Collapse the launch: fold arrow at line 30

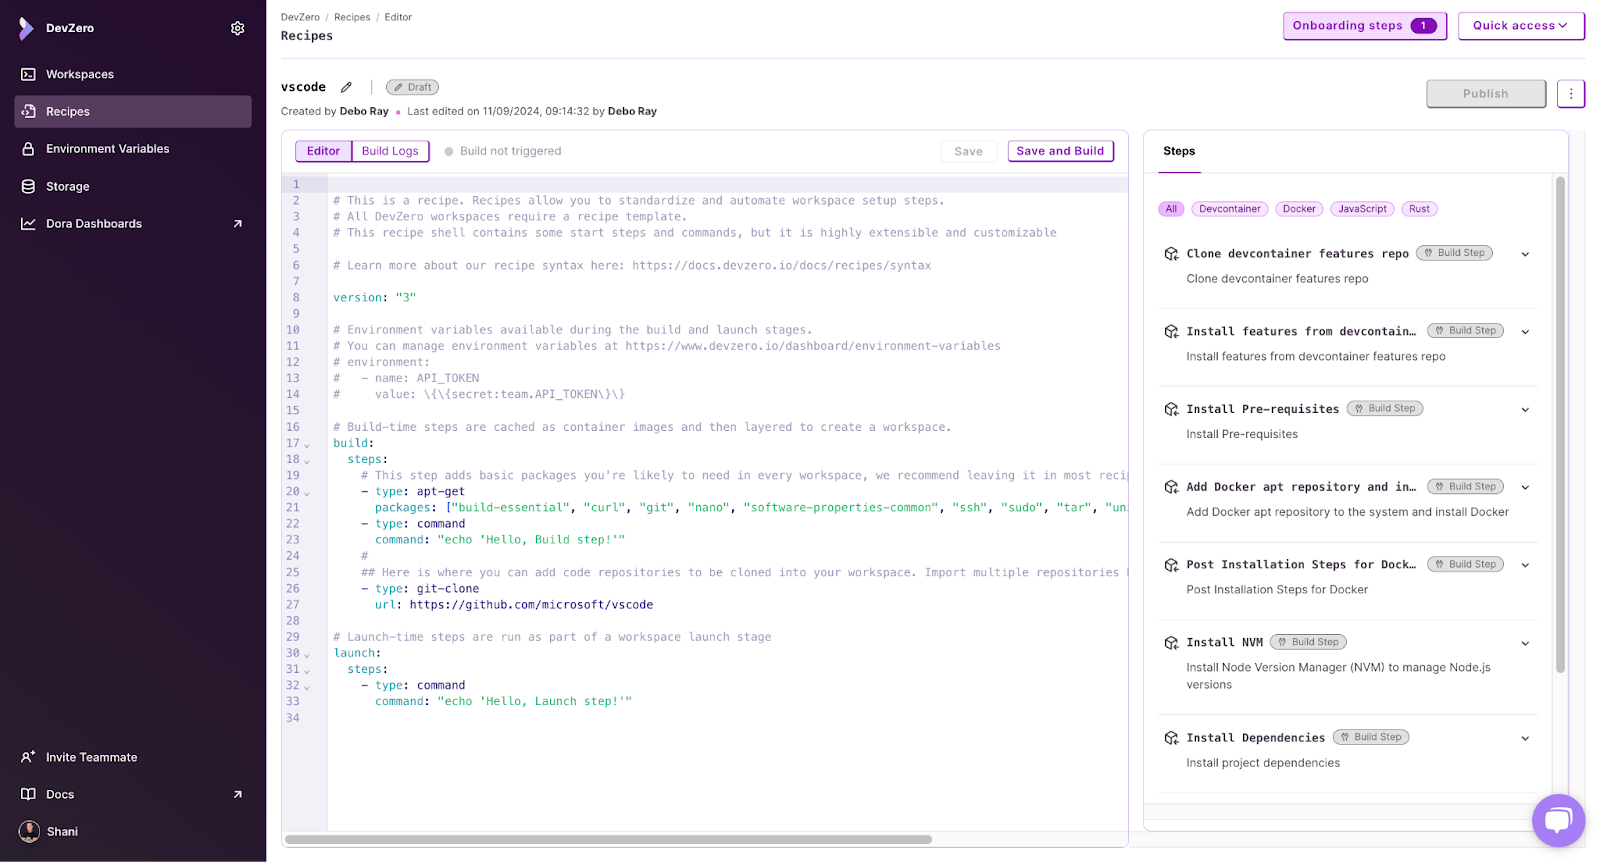pos(307,654)
